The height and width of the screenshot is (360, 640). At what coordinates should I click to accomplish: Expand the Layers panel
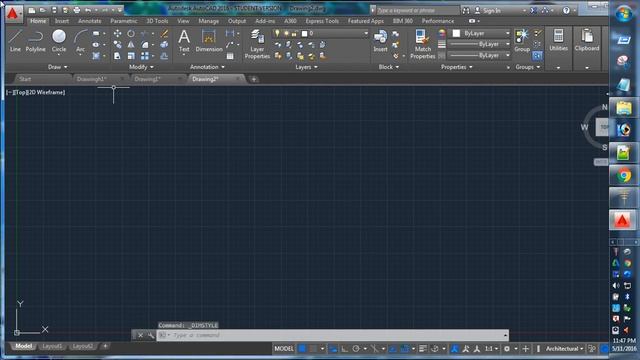click(x=307, y=67)
